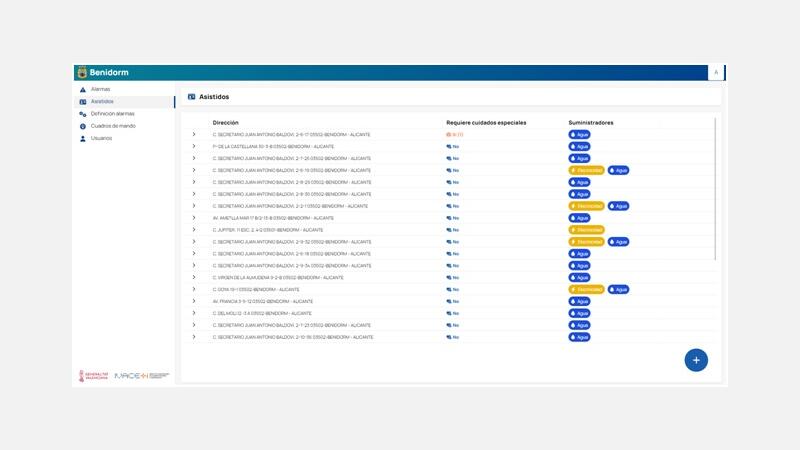This screenshot has height=450, width=800.
Task: Click the Benidorm coat of arms logo
Action: coord(82,72)
